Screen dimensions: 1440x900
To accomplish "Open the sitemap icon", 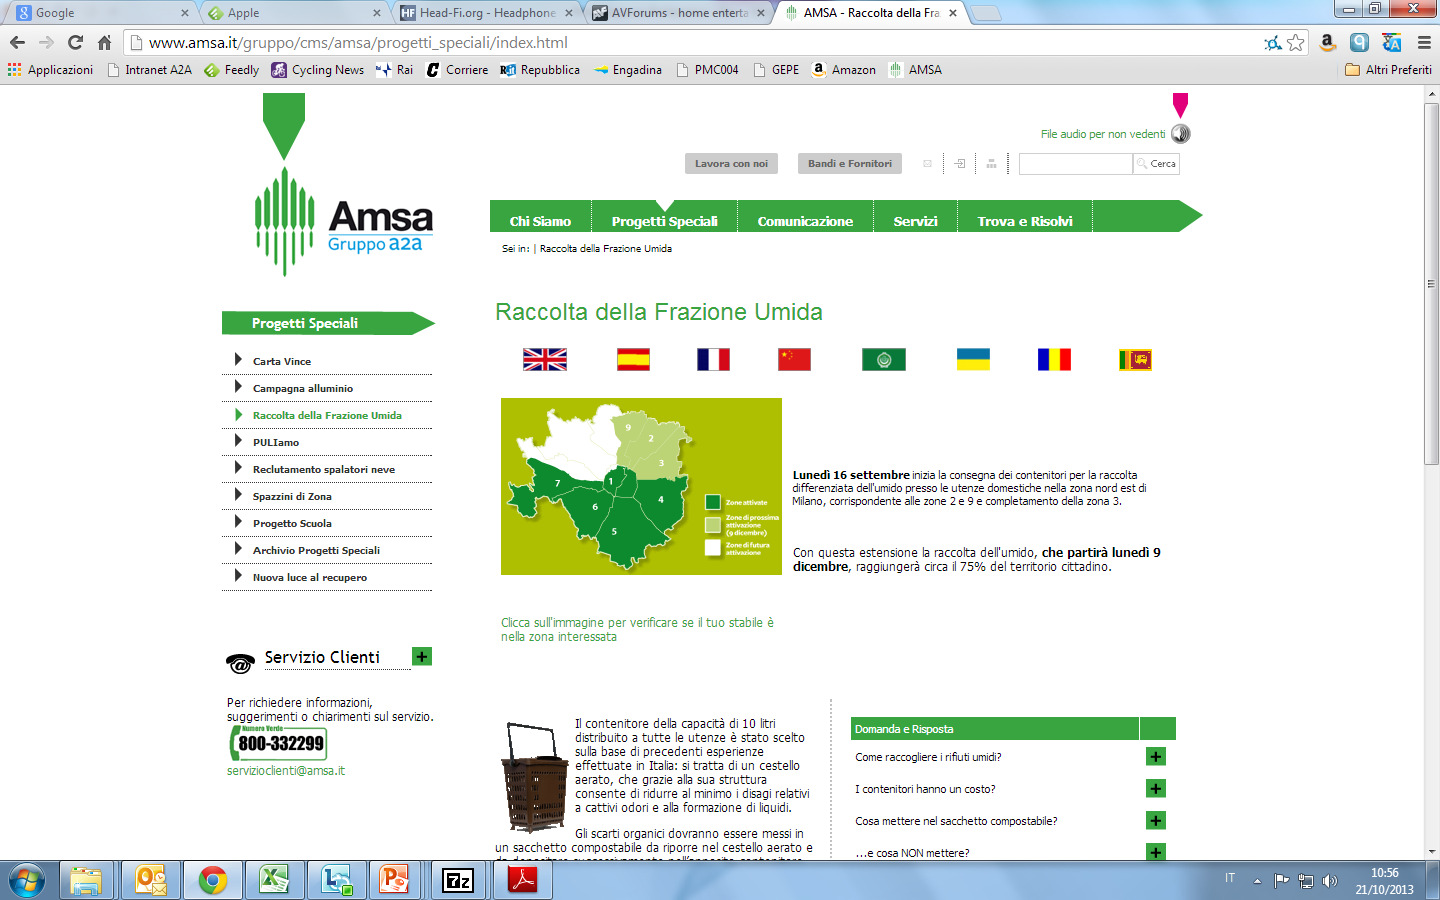I will pyautogui.click(x=991, y=164).
